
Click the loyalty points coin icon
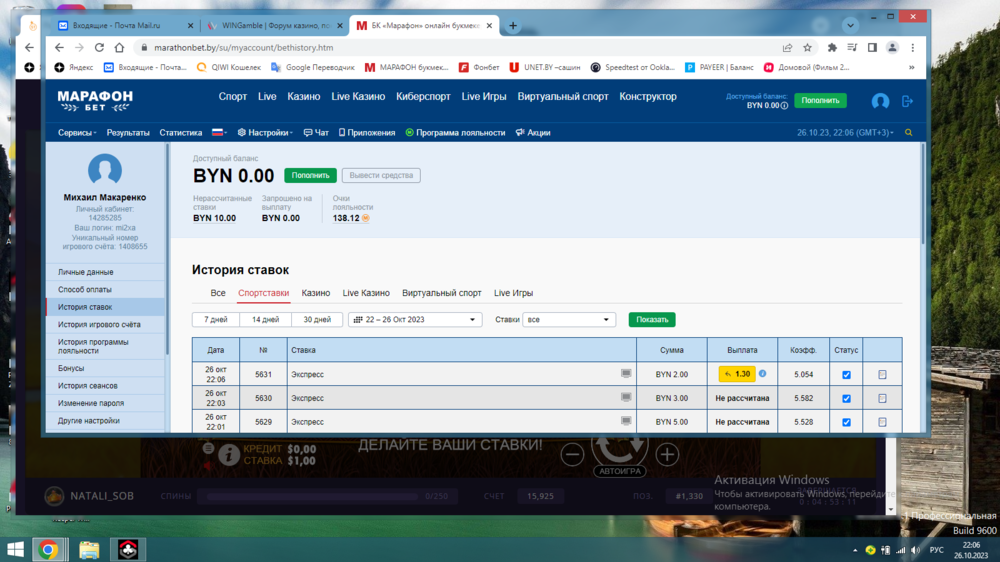366,218
